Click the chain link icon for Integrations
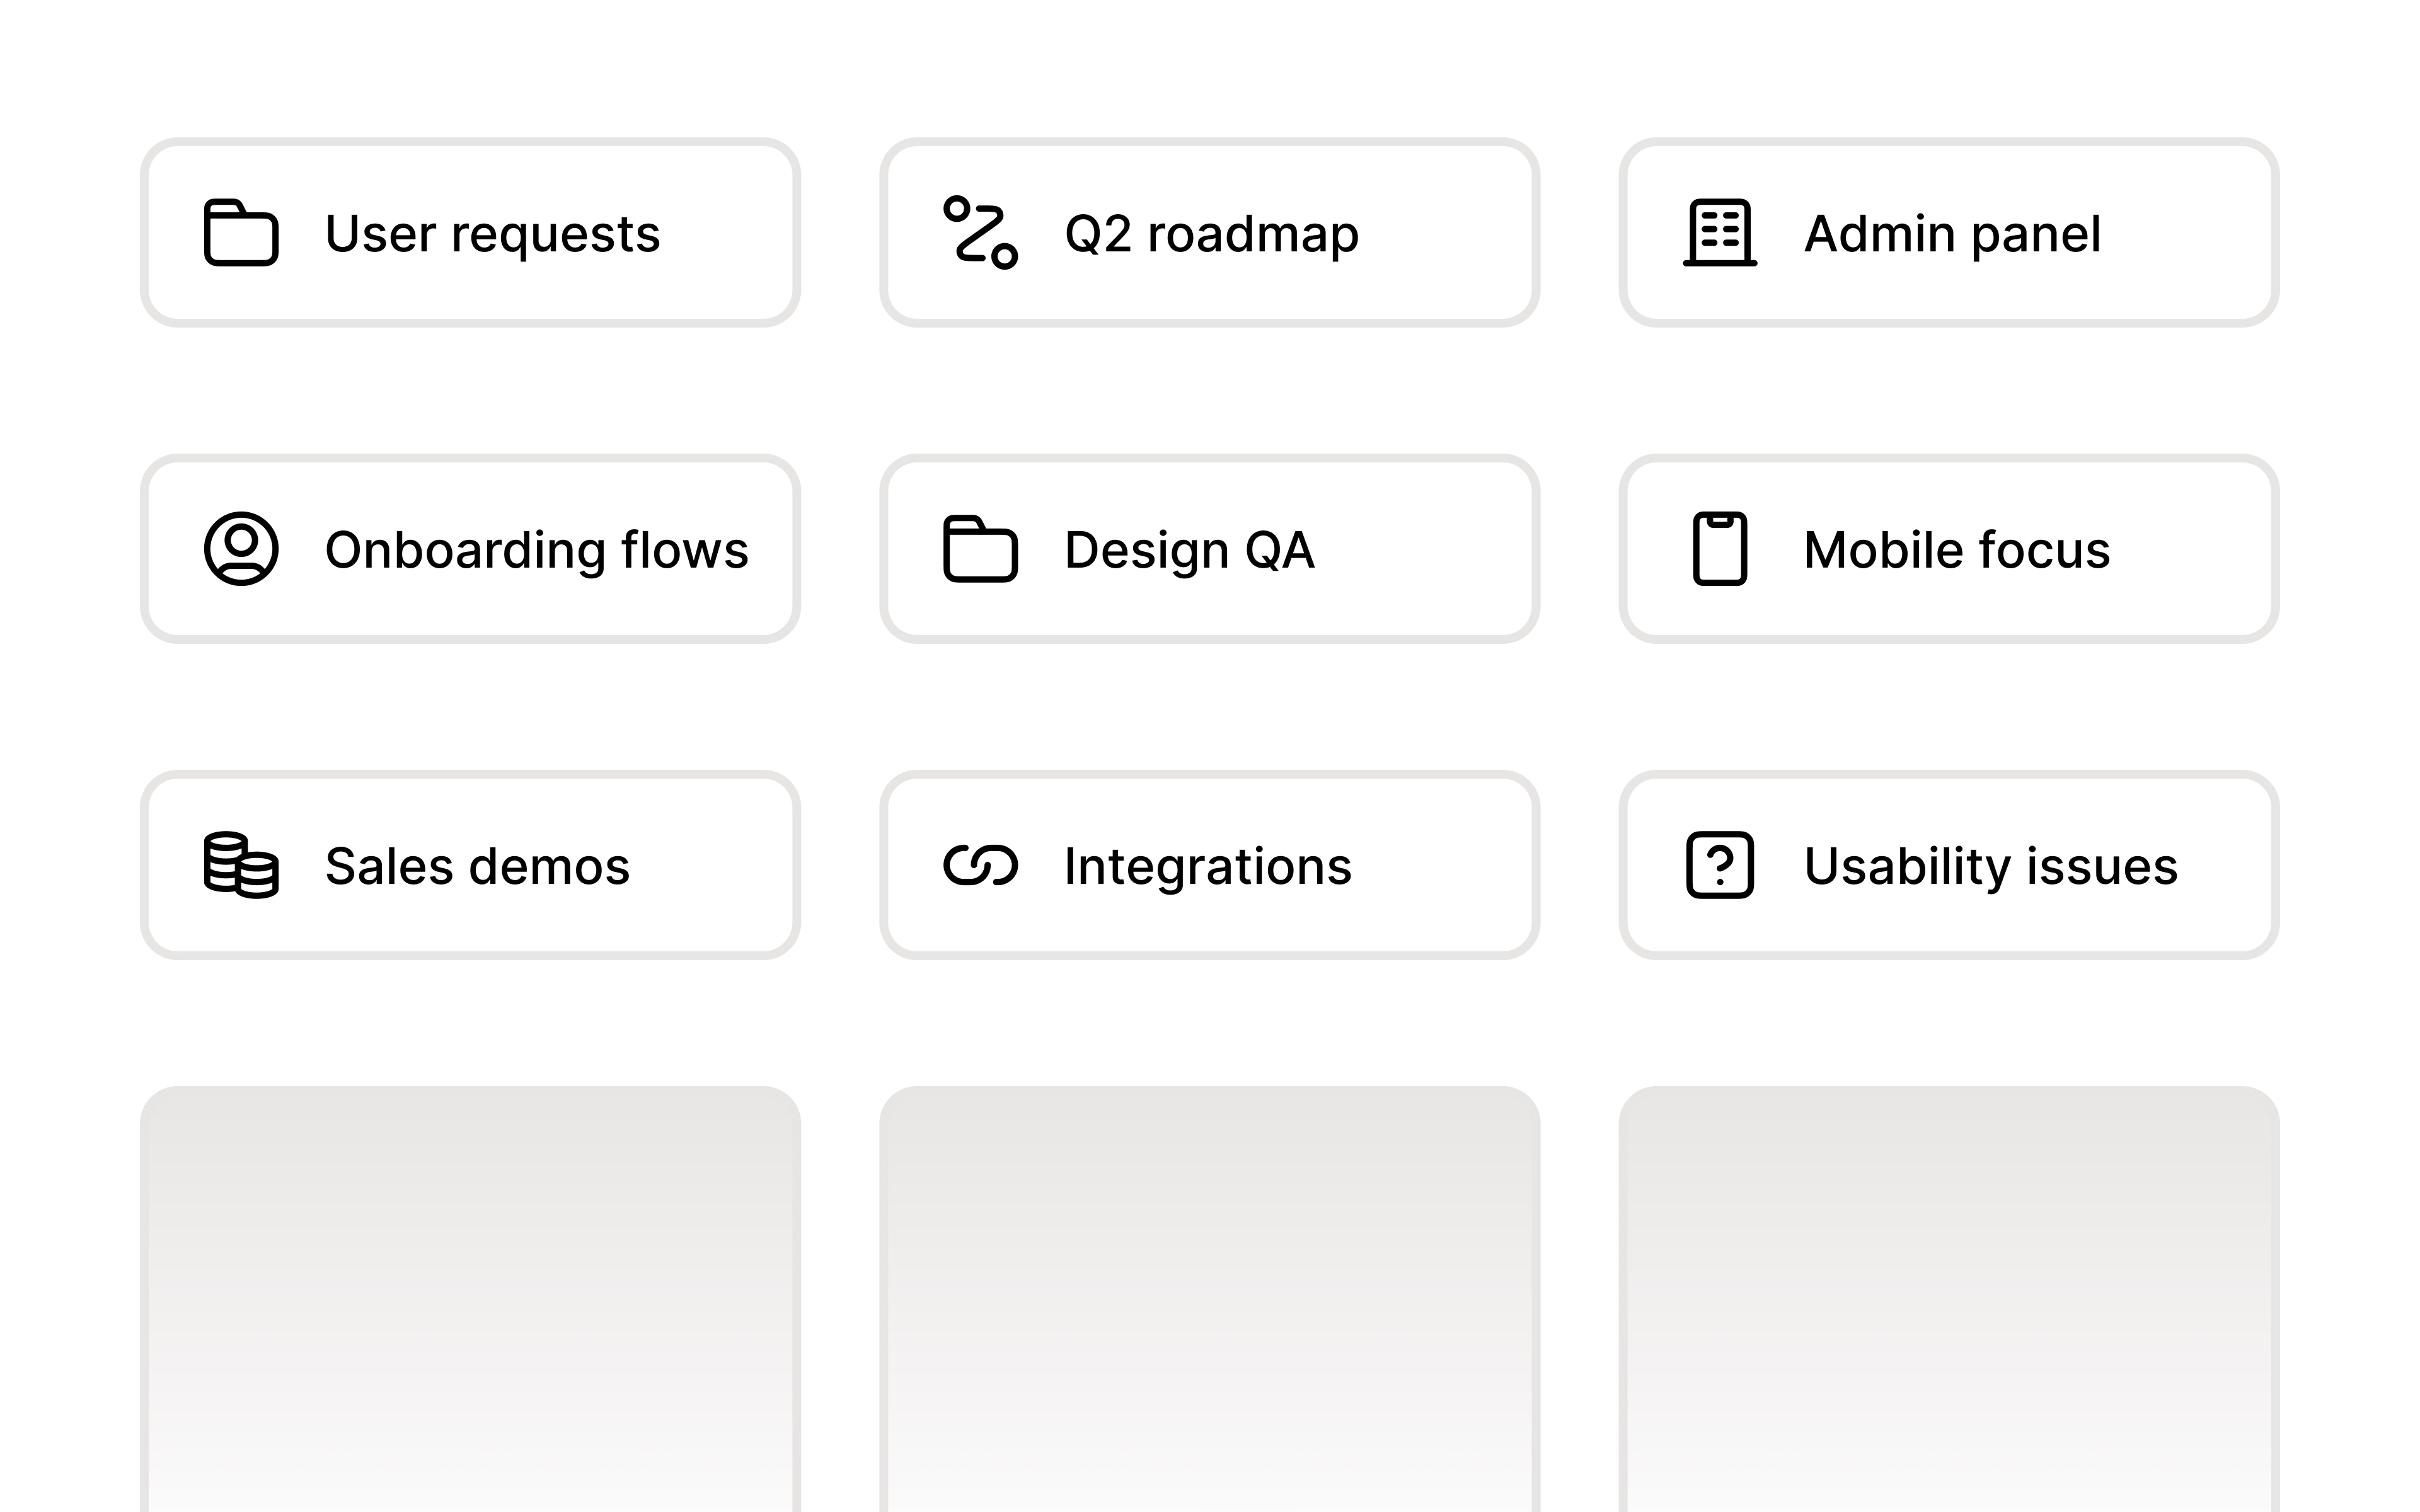 (980, 865)
